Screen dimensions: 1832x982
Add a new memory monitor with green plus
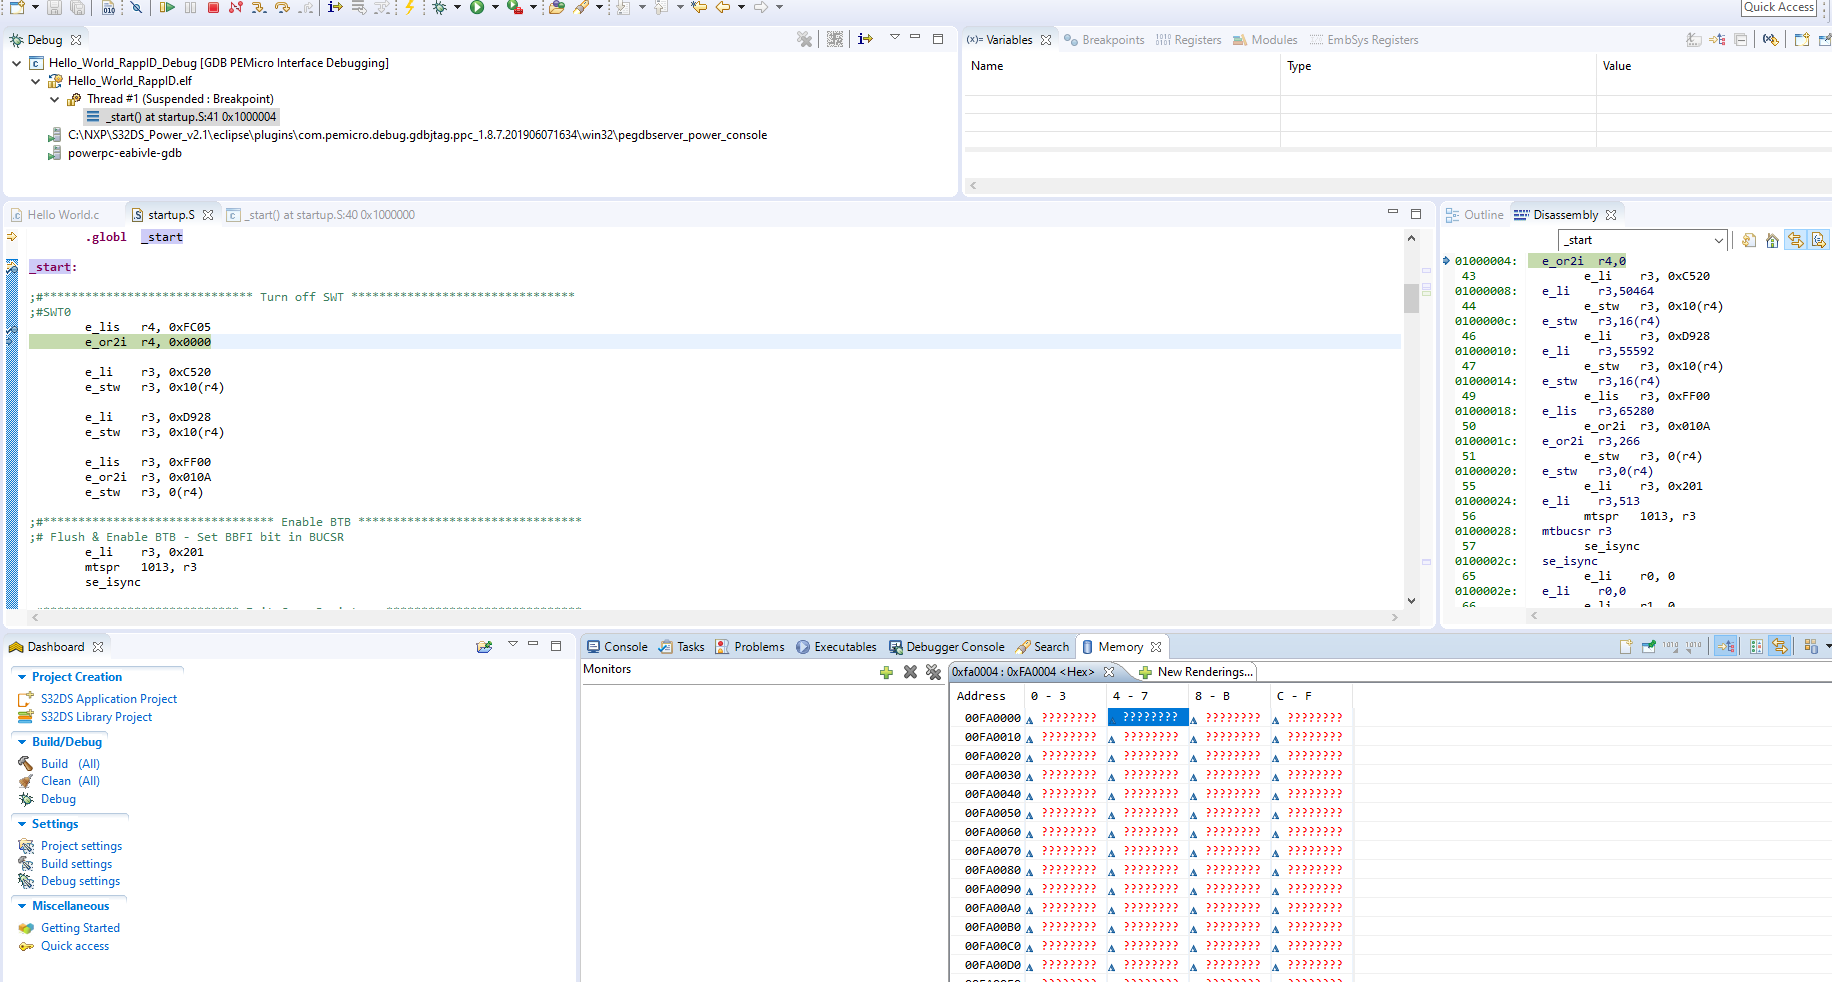pos(887,671)
